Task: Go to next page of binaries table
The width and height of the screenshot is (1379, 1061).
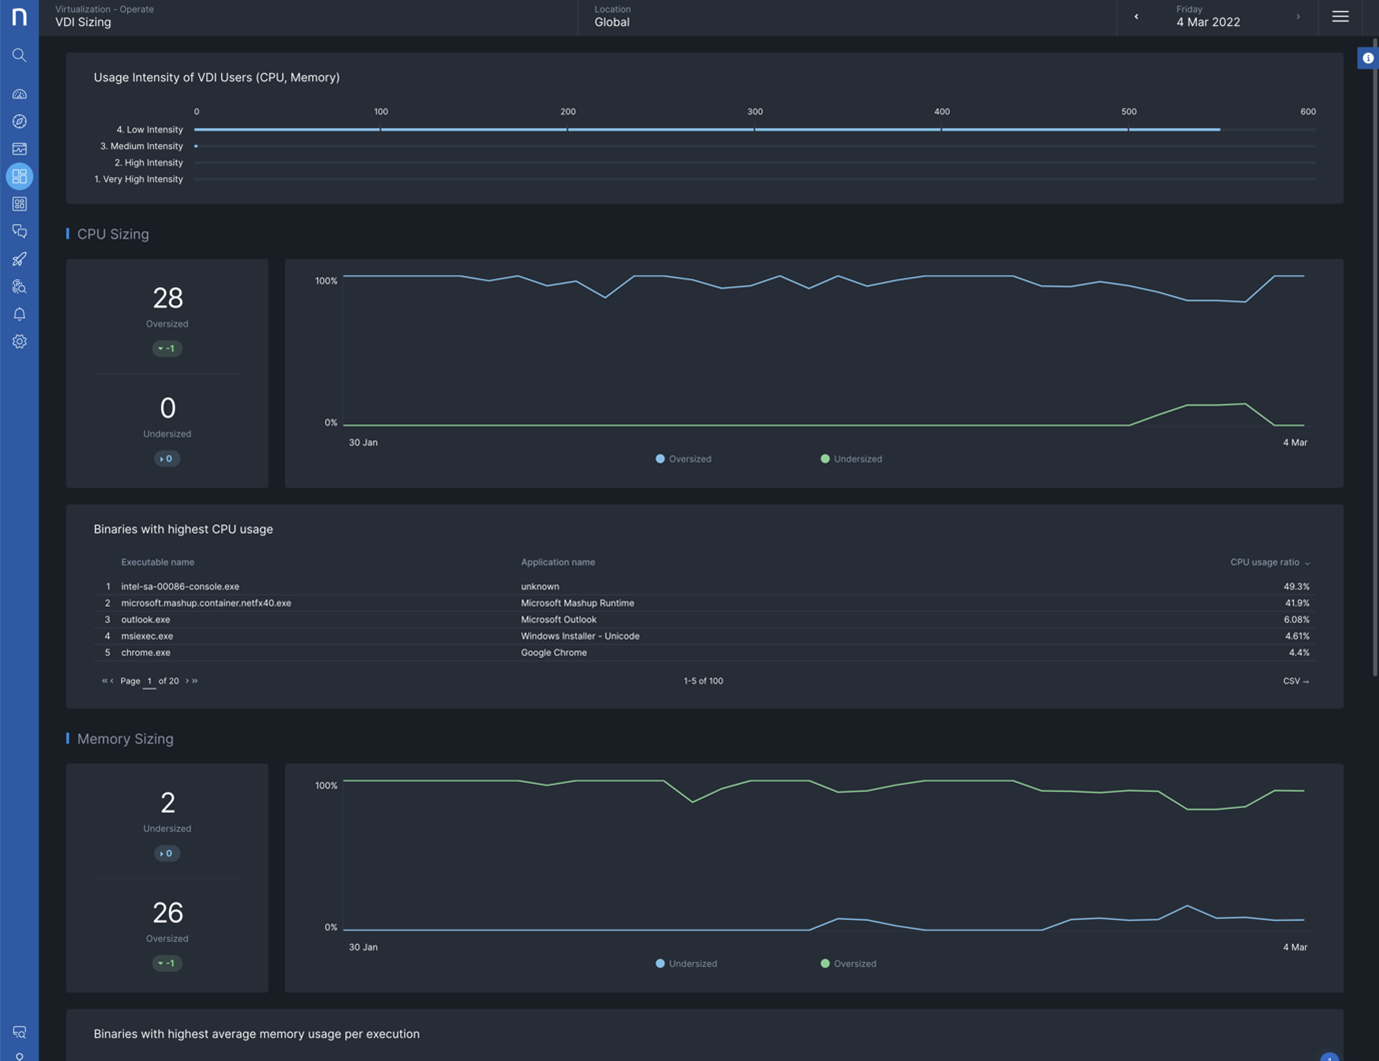Action: [187, 681]
